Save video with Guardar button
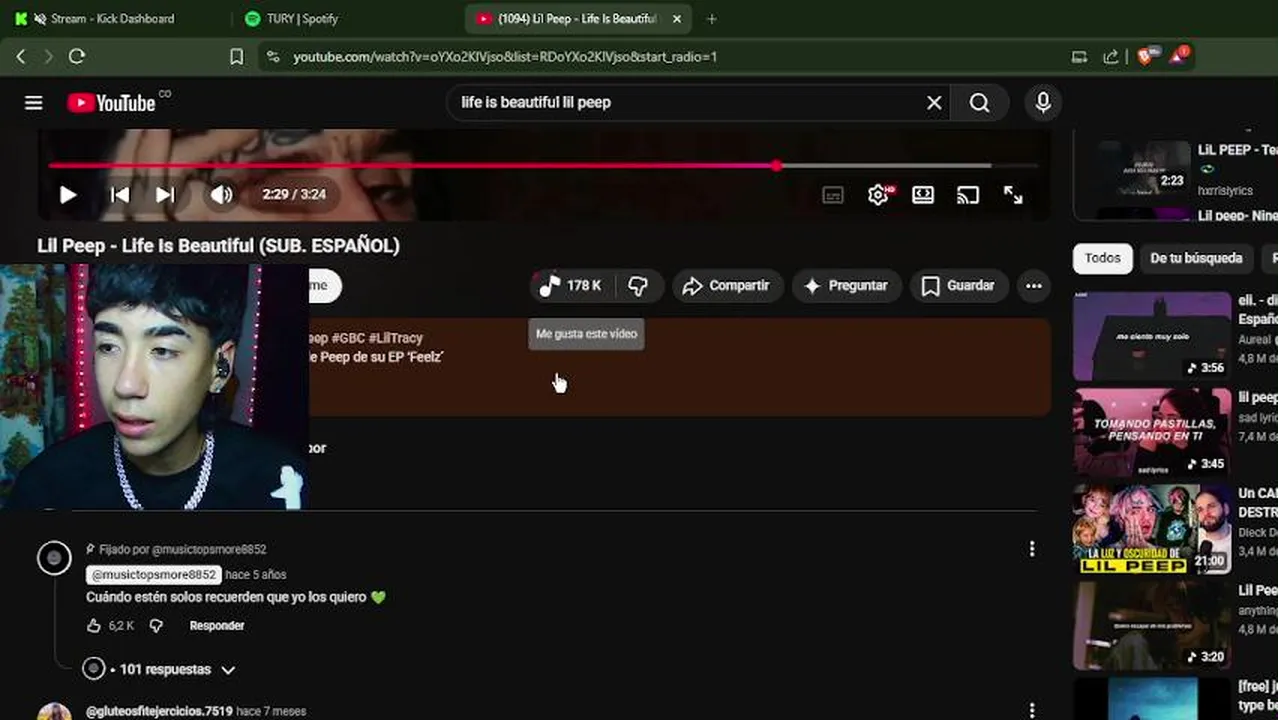Screen dimensions: 1278x720 [958, 286]
